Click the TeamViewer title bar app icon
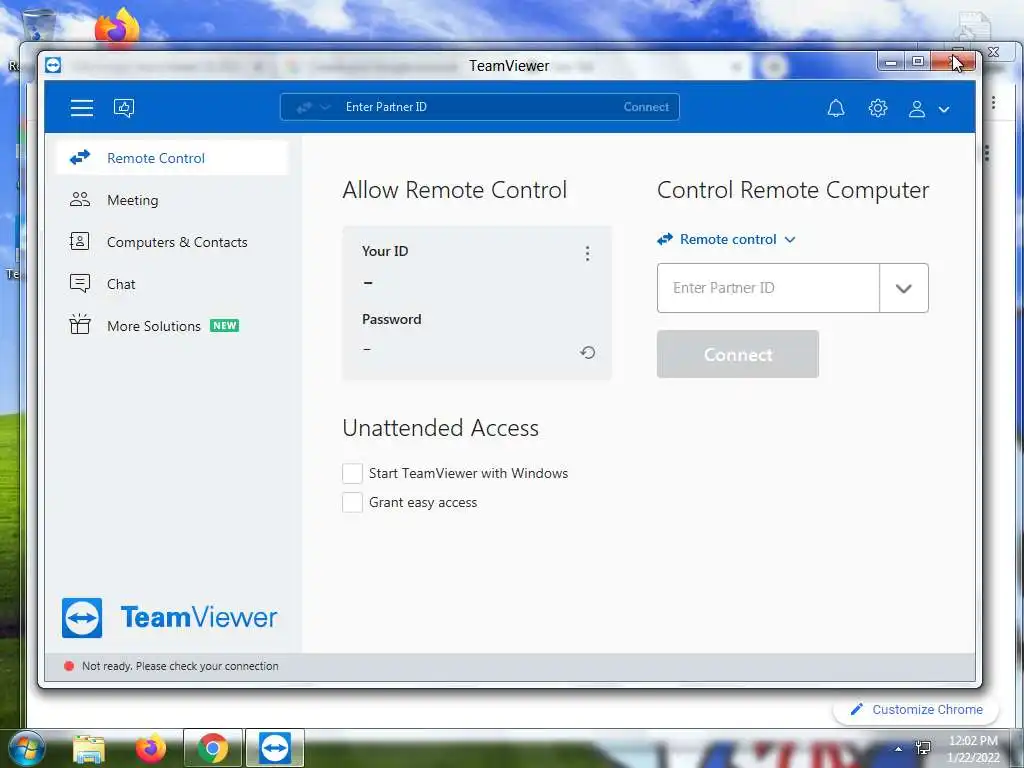Screen dimensions: 1024x768 click(x=54, y=65)
